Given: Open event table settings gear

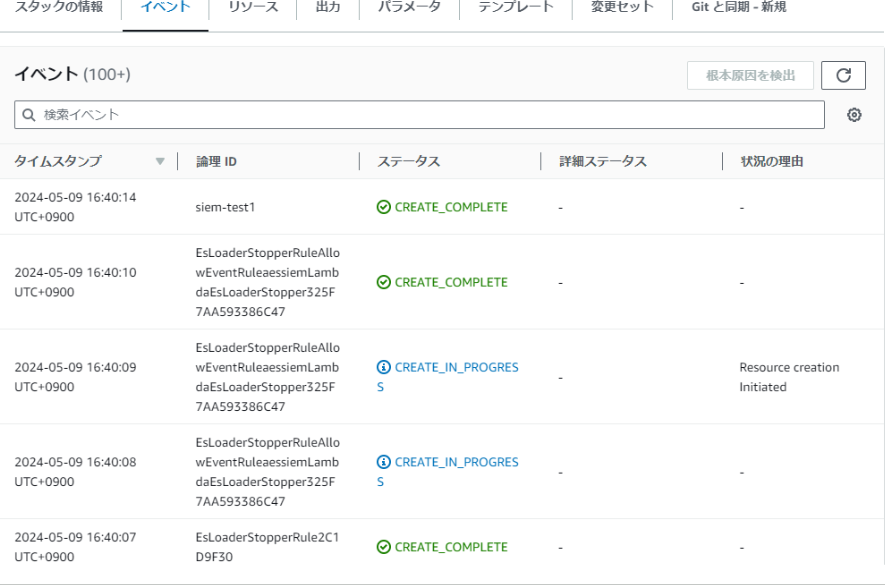Looking at the screenshot, I should (854, 115).
